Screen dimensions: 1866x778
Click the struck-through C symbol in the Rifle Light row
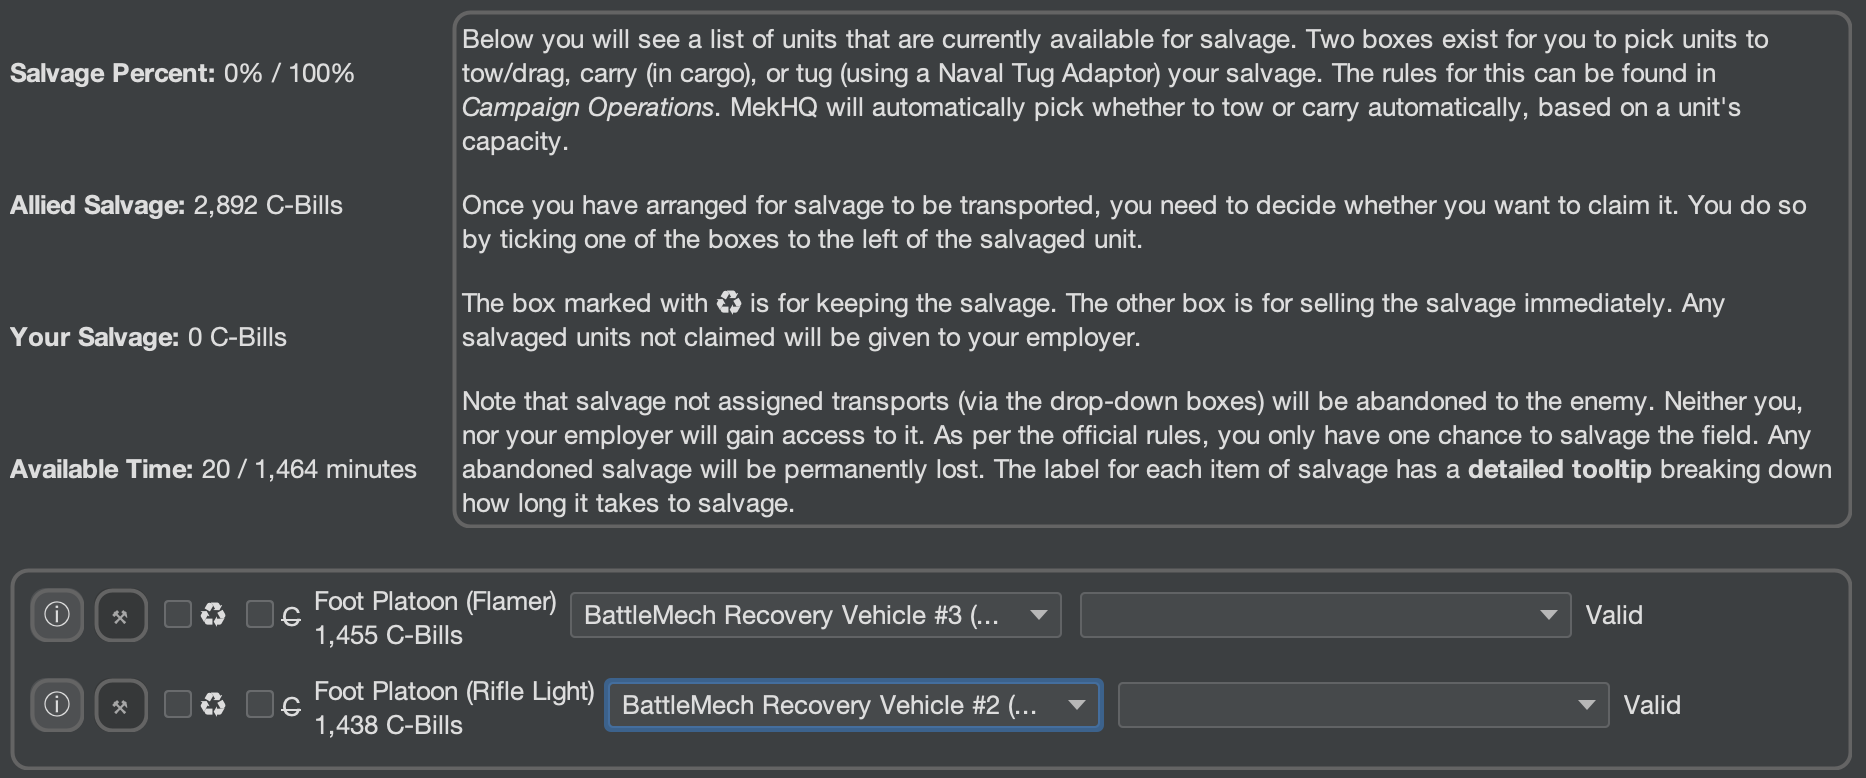(x=291, y=707)
